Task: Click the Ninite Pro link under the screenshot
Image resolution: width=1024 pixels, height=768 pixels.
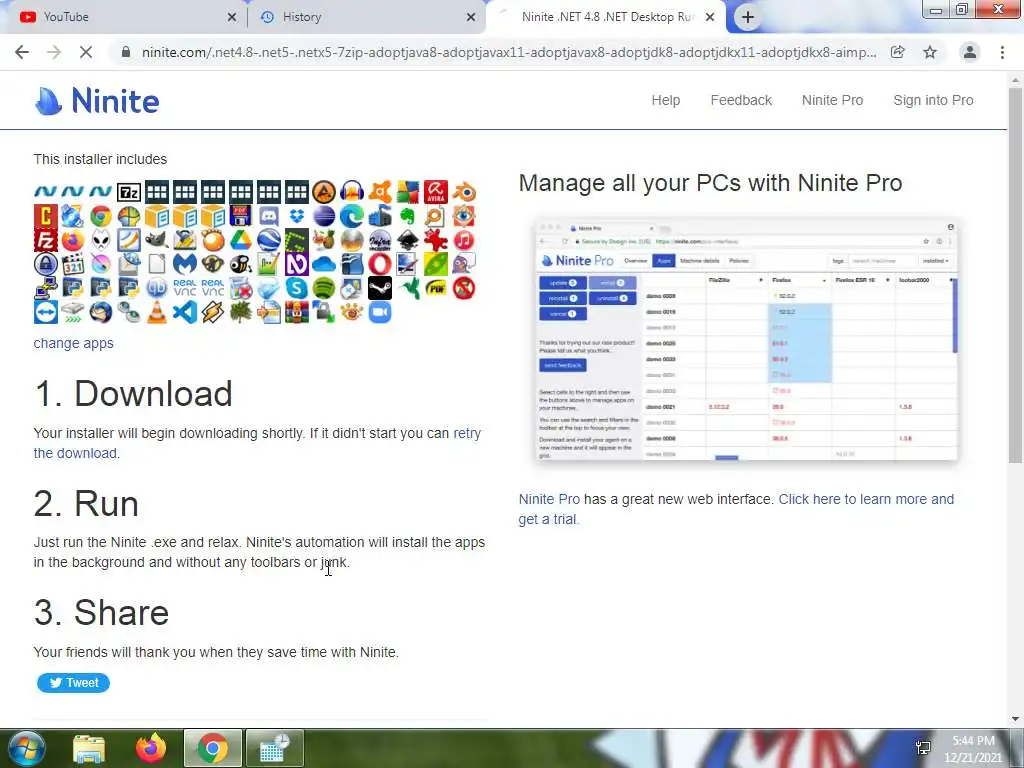Action: pos(549,499)
